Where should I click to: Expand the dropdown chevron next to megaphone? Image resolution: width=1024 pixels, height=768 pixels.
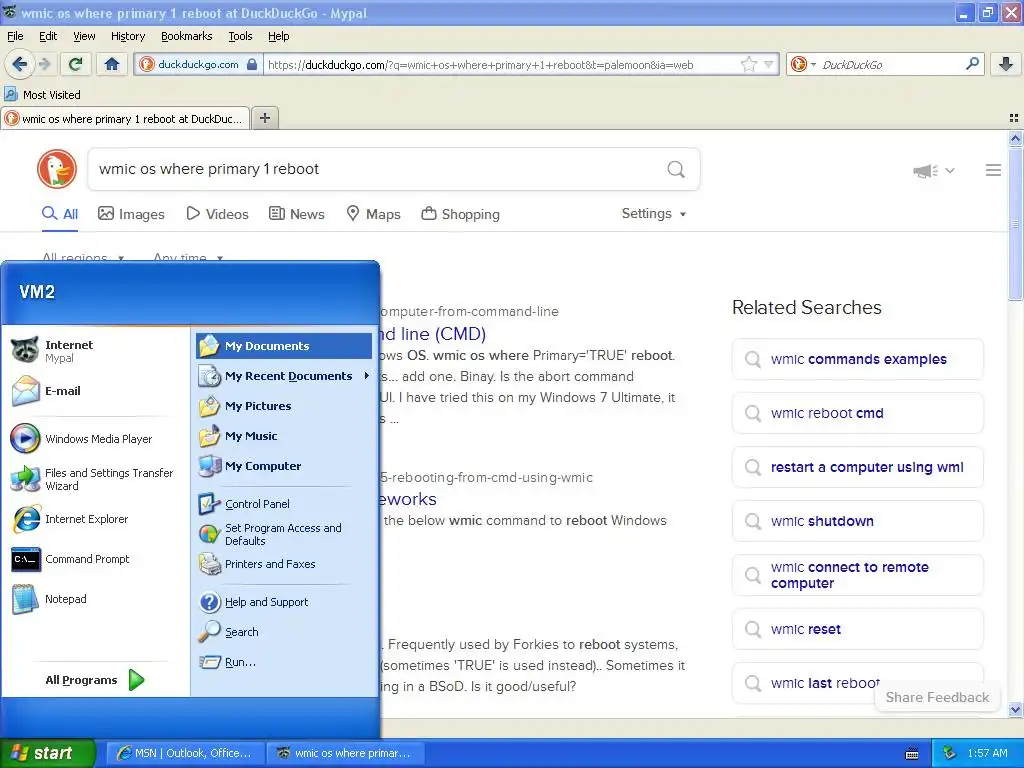(x=950, y=171)
